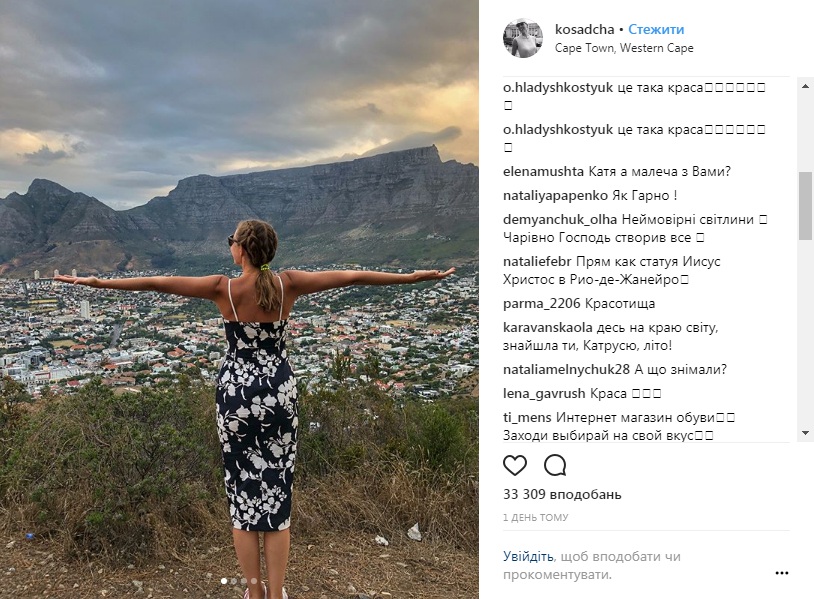Click the comment speech bubble icon
The image size is (814, 599).
555,465
